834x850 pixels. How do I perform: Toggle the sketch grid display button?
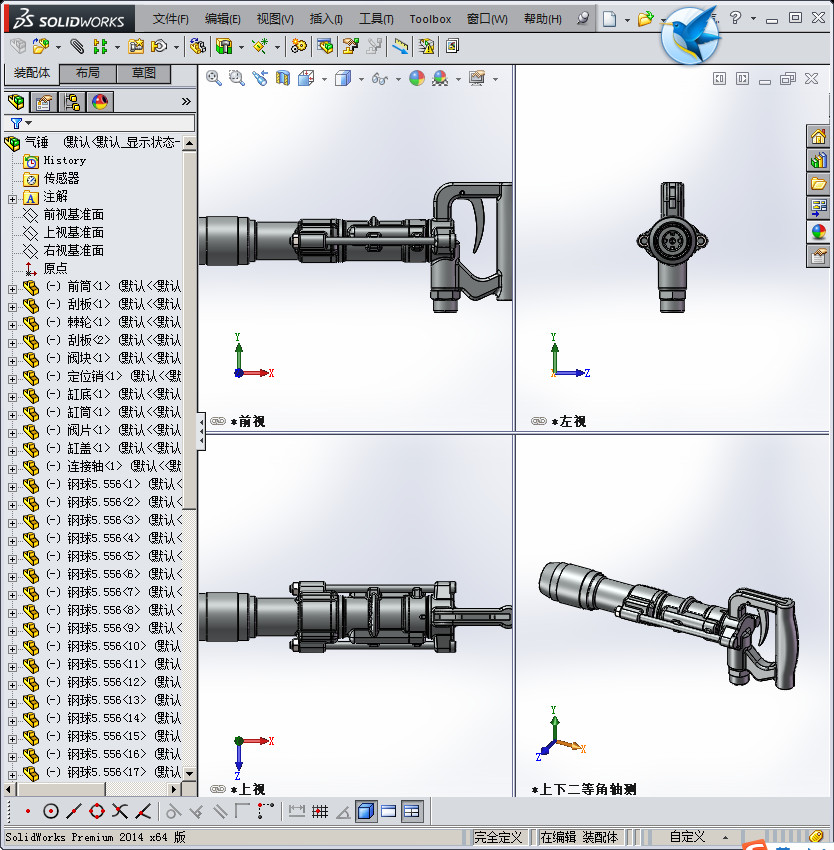322,811
